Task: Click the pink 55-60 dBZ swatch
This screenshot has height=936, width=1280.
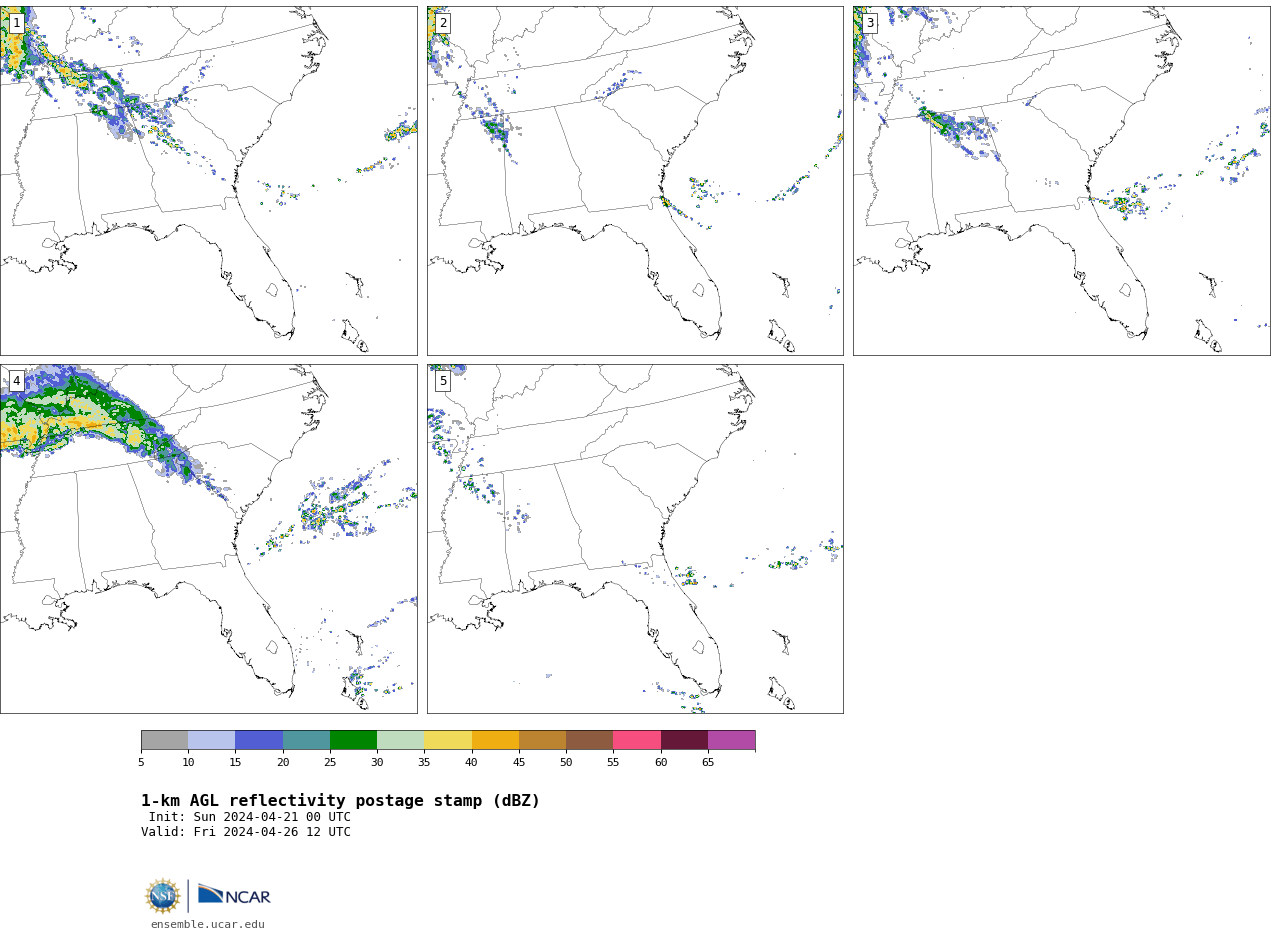Action: tap(637, 740)
